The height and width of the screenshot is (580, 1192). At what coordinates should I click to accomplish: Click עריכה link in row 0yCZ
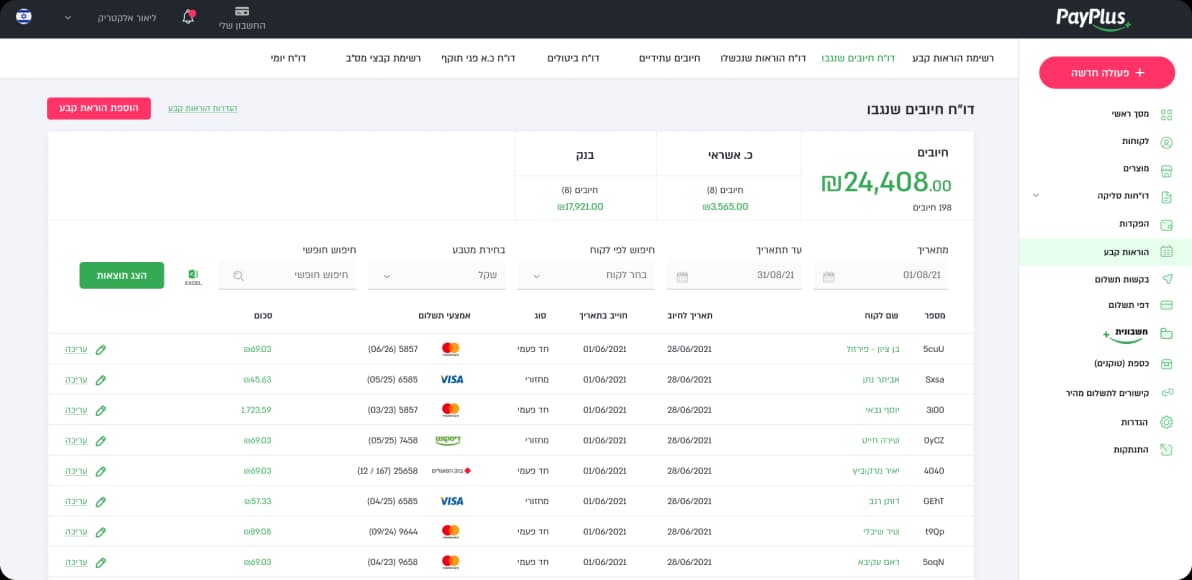coord(76,440)
